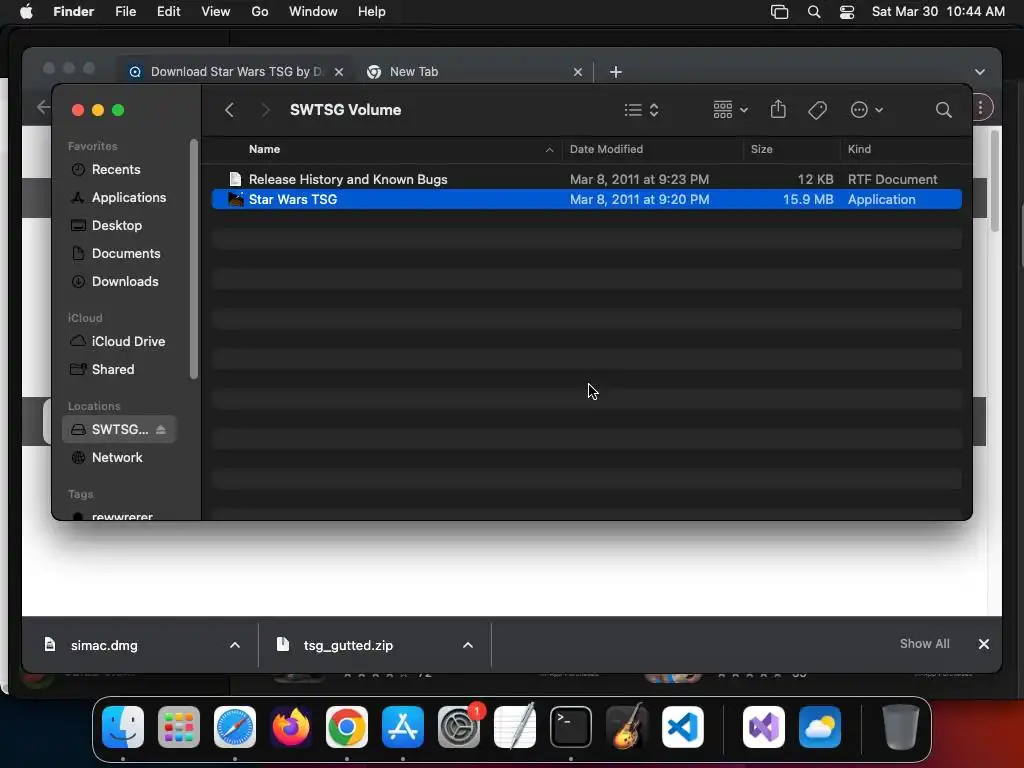Open the Go menu
Viewport: 1024px width, 768px height.
click(259, 12)
